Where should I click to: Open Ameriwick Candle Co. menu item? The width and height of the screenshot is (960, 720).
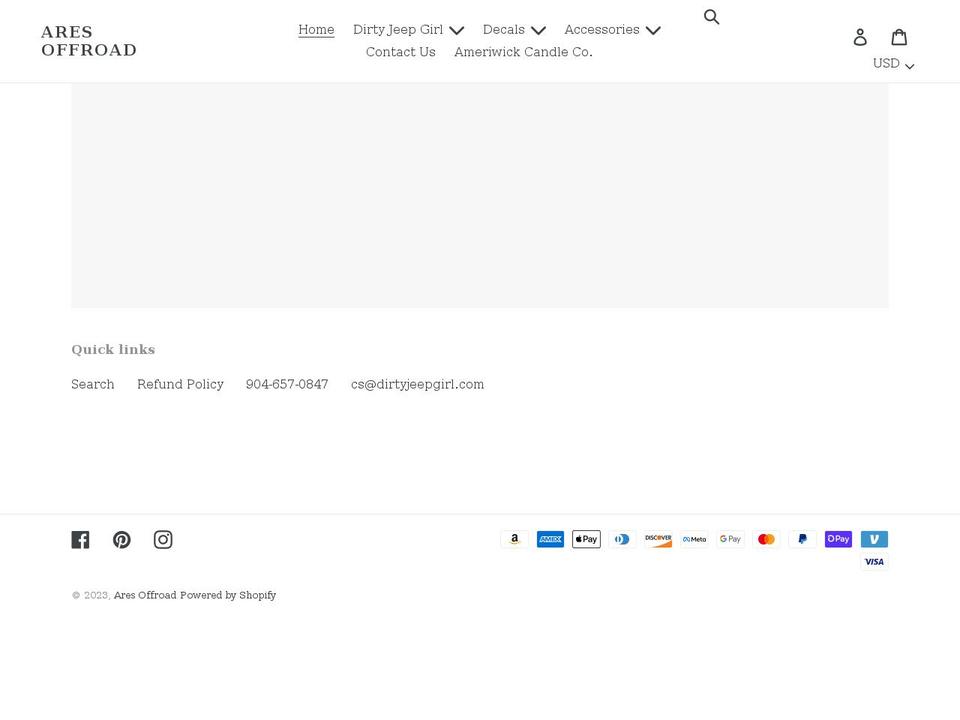tap(523, 52)
